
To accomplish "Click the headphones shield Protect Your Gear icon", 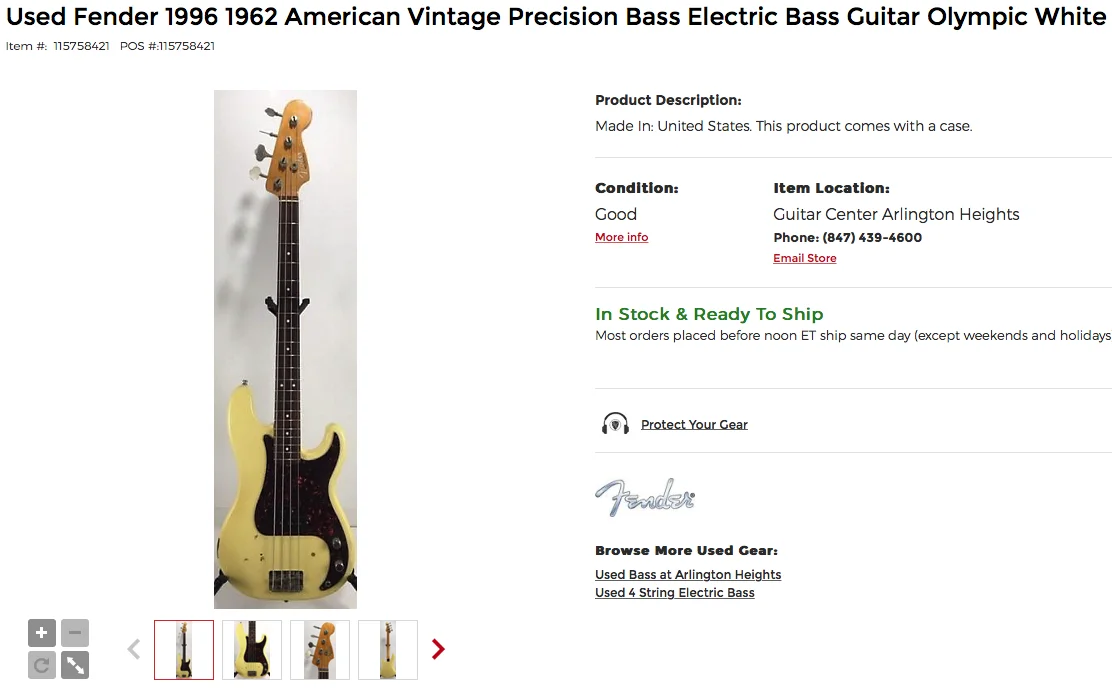I will tap(615, 424).
